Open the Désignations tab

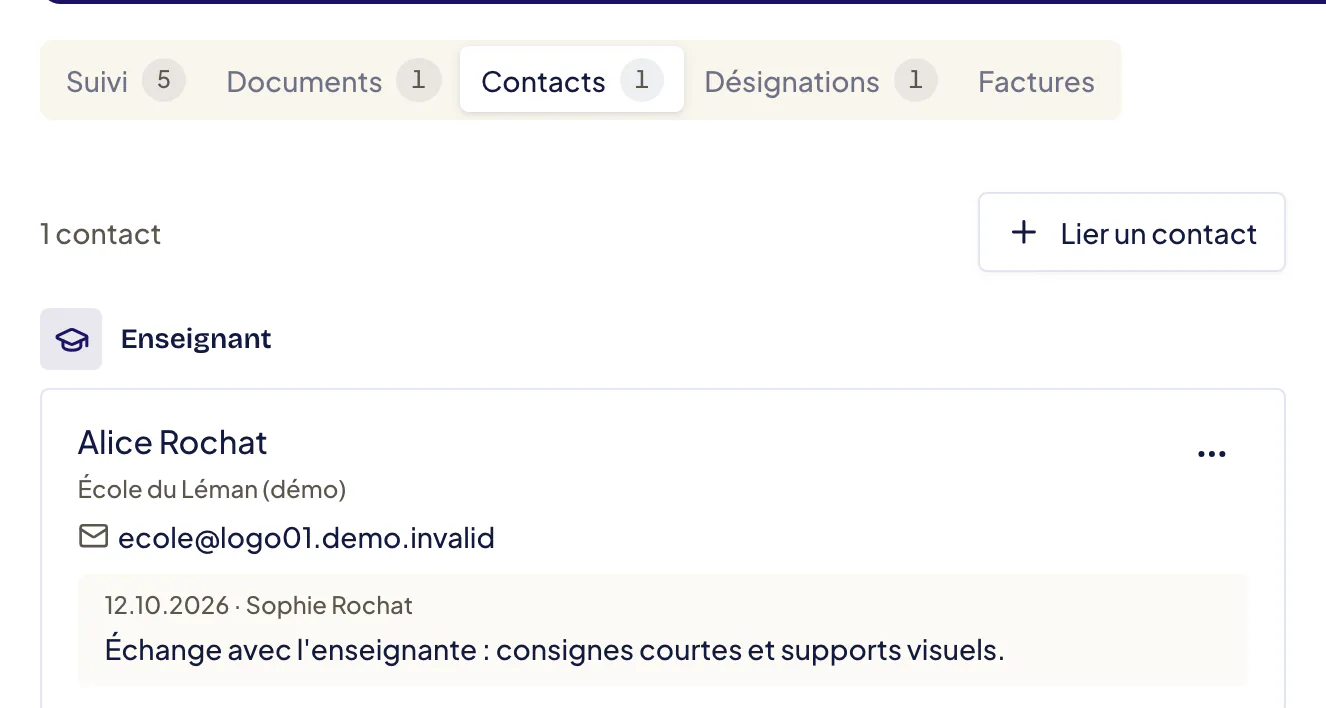click(820, 81)
